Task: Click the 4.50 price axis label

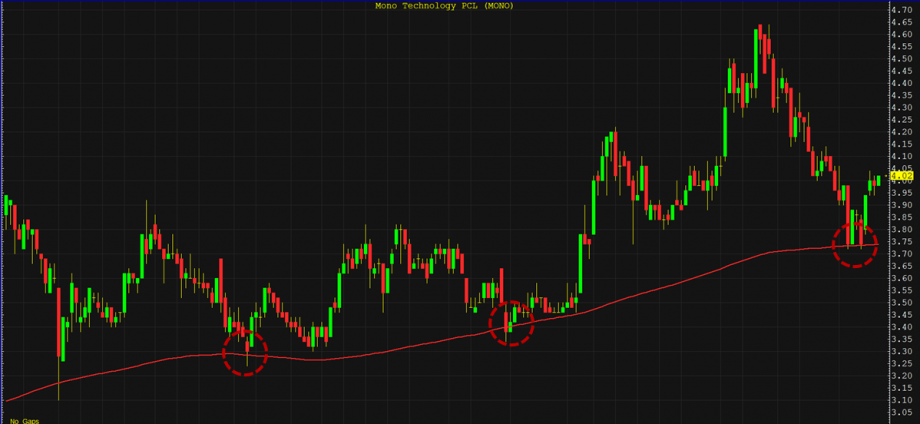Action: [902, 59]
